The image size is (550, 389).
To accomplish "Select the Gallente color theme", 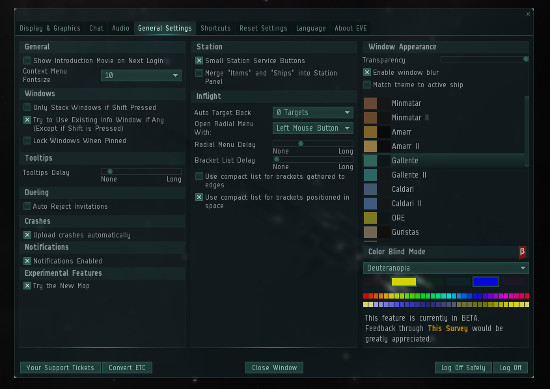I will tap(444, 161).
